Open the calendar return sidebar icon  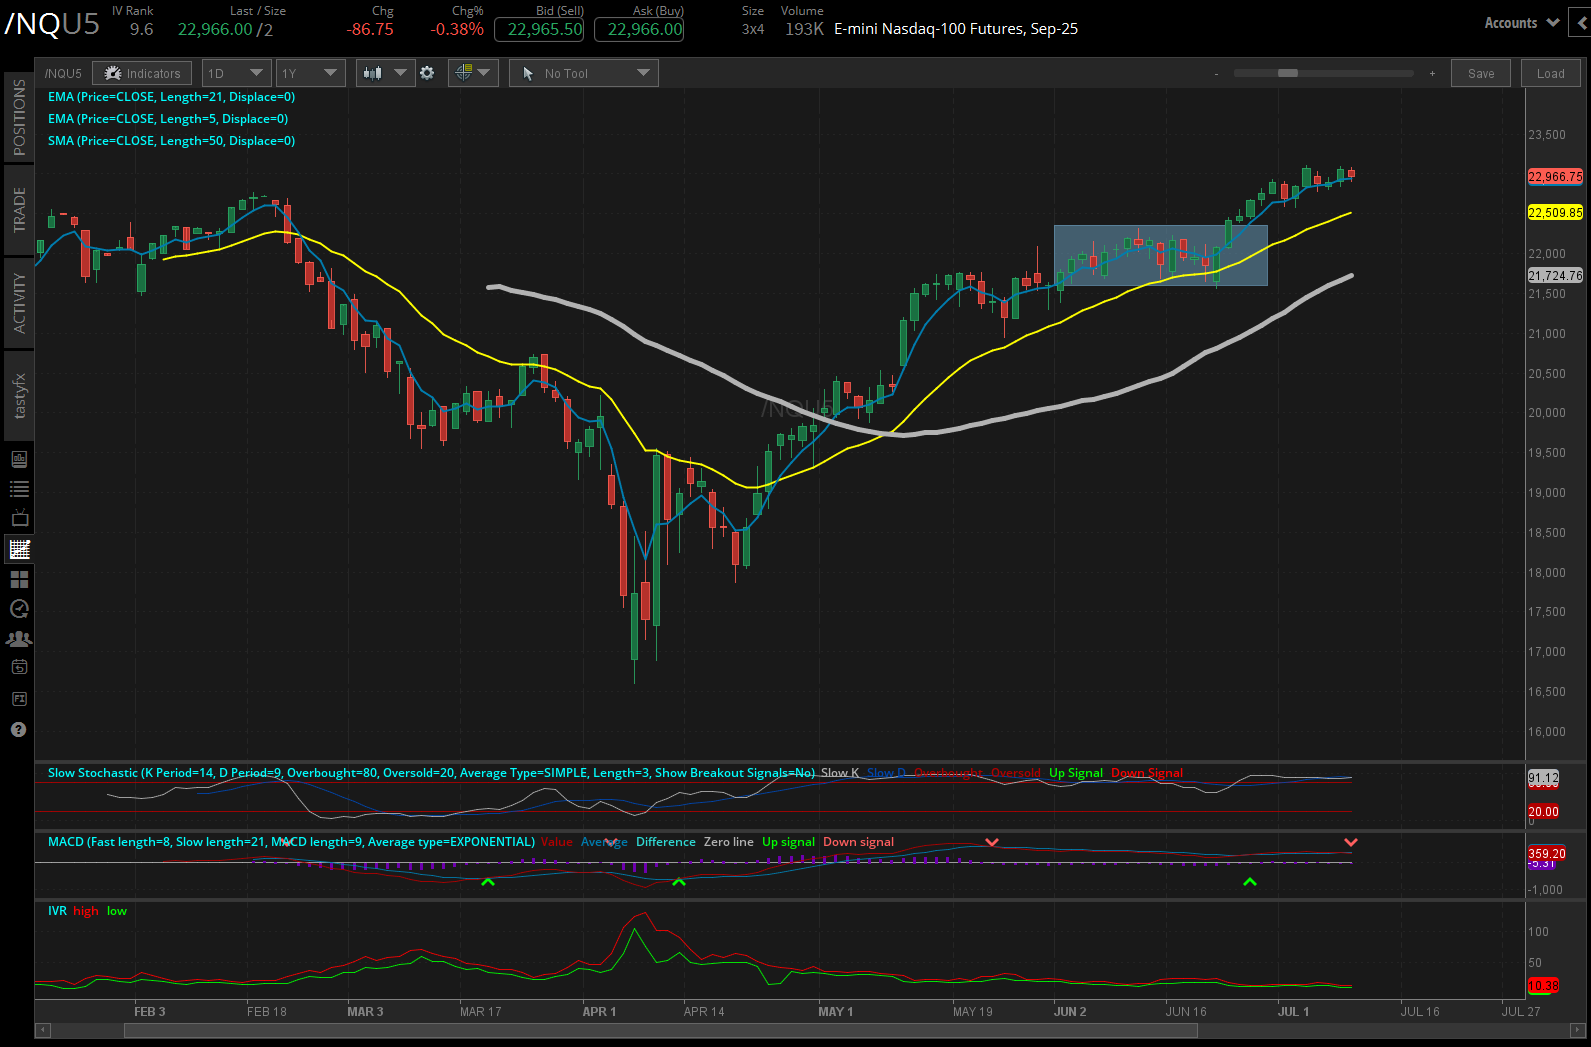click(19, 667)
